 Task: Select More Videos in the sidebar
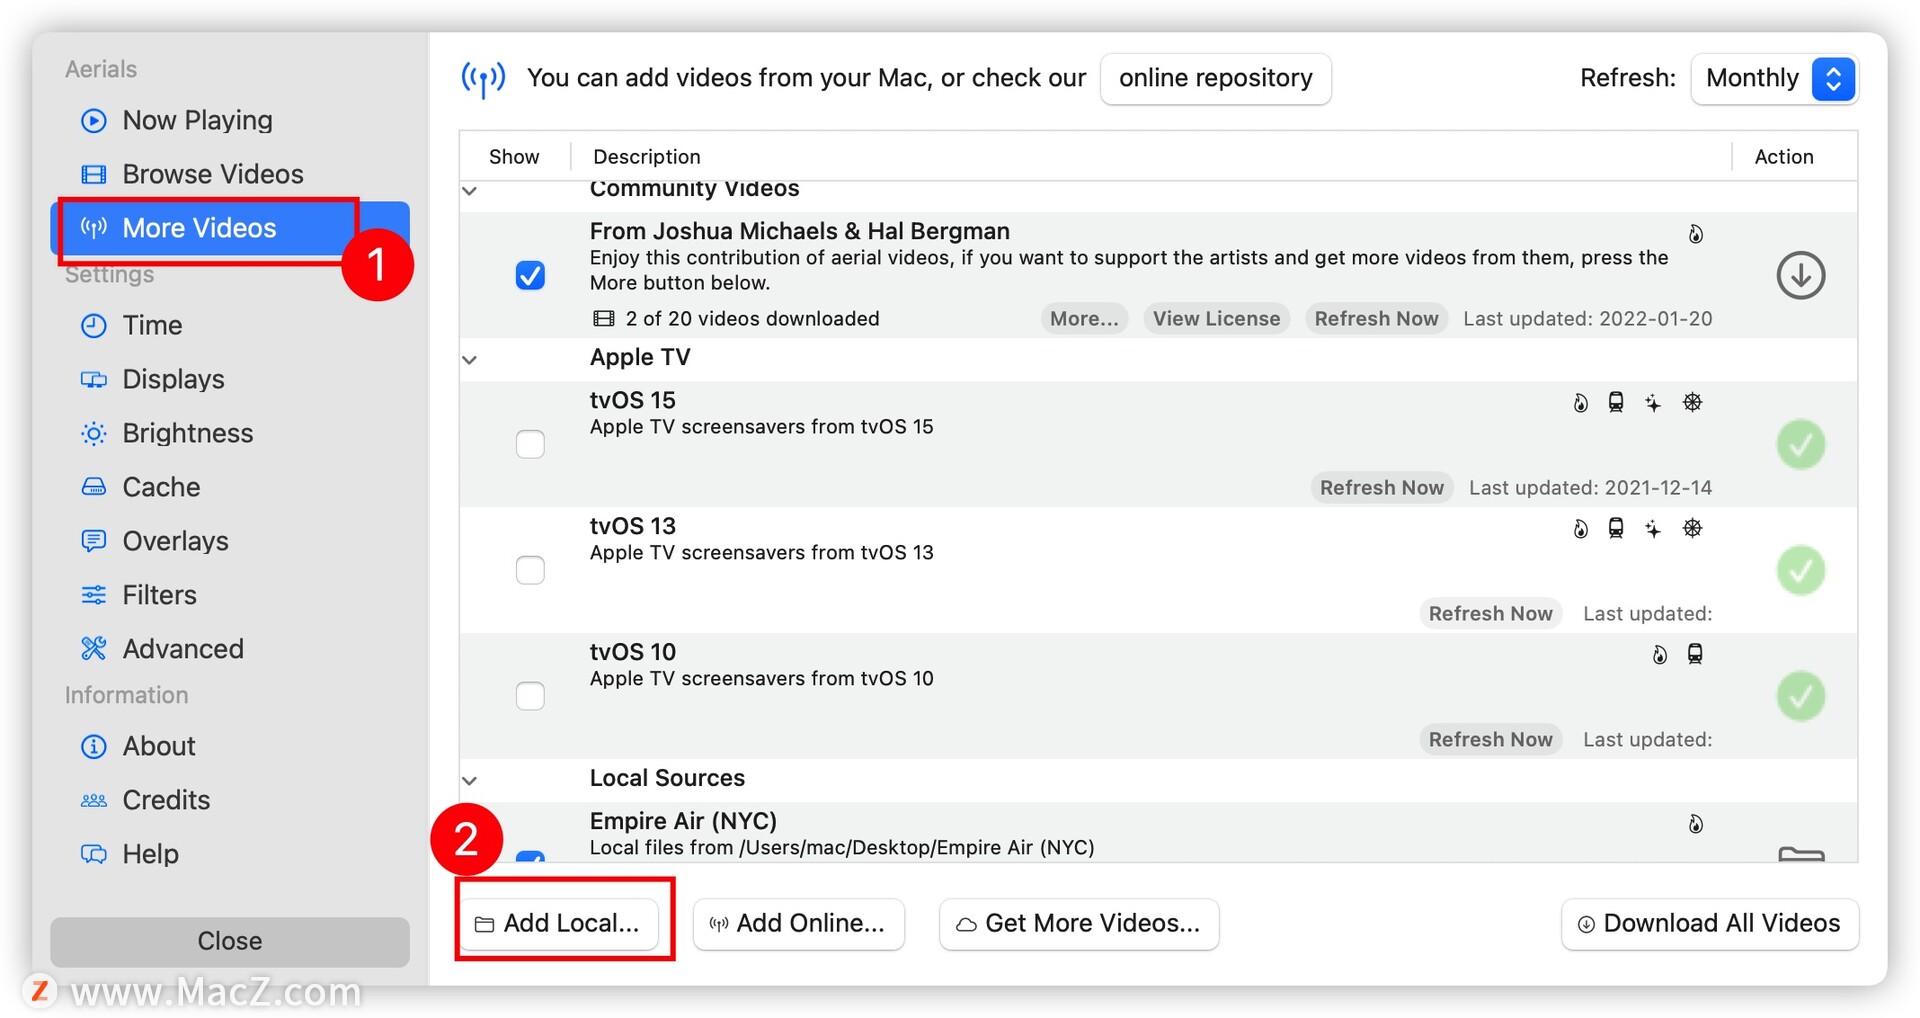point(229,228)
